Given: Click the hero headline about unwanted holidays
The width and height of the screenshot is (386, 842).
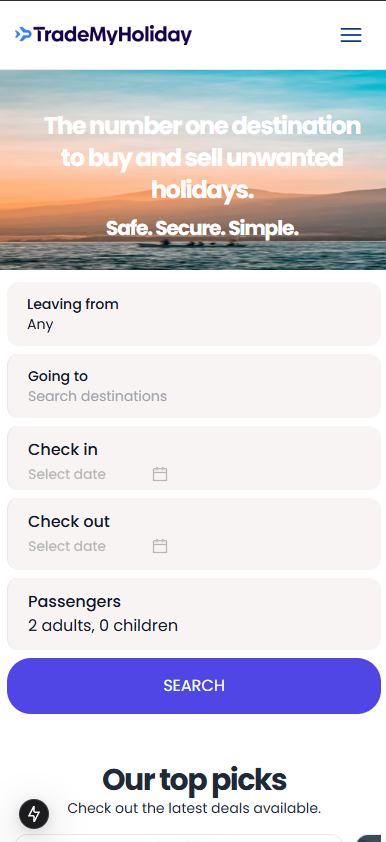Looking at the screenshot, I should pos(202,158).
